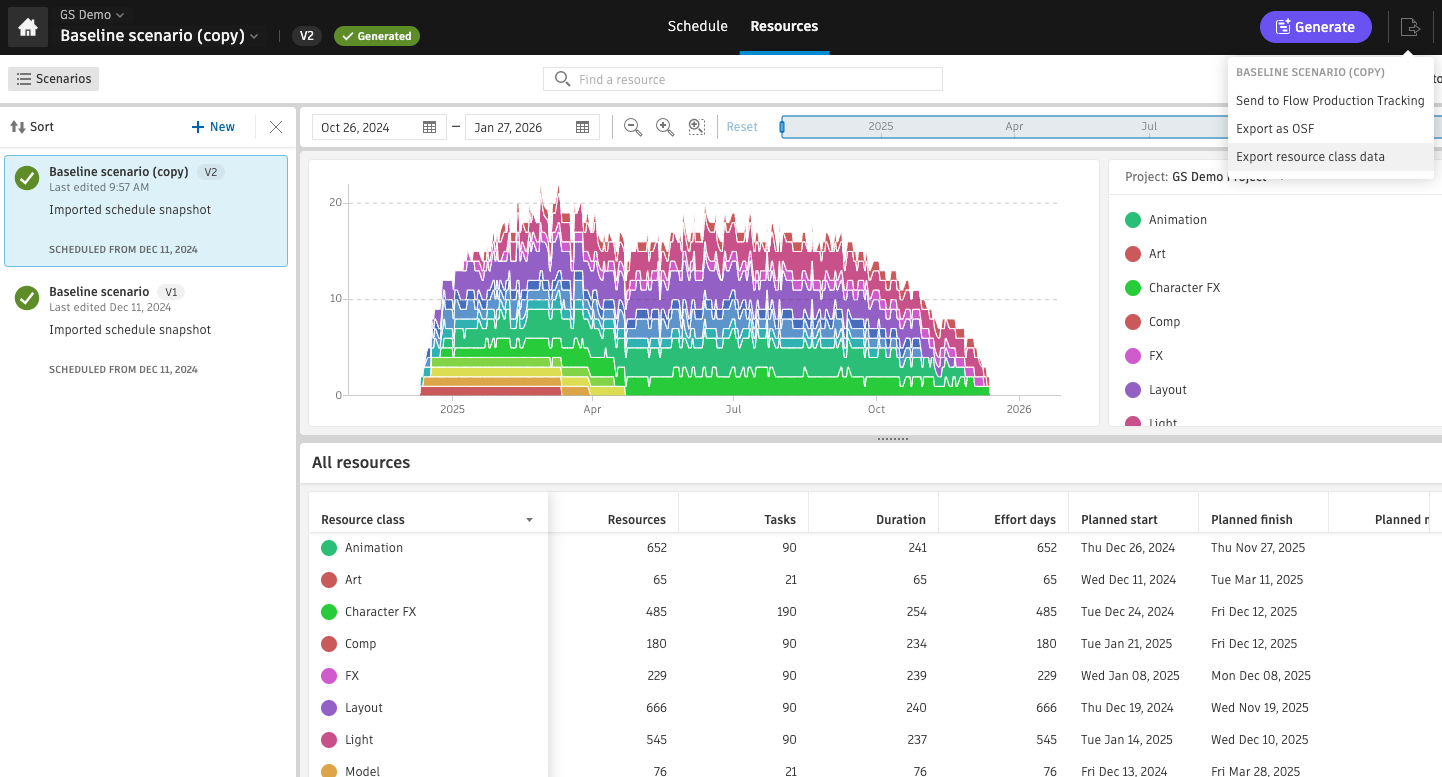1442x777 pixels.
Task: Close the scenarios panel with X
Action: click(276, 127)
